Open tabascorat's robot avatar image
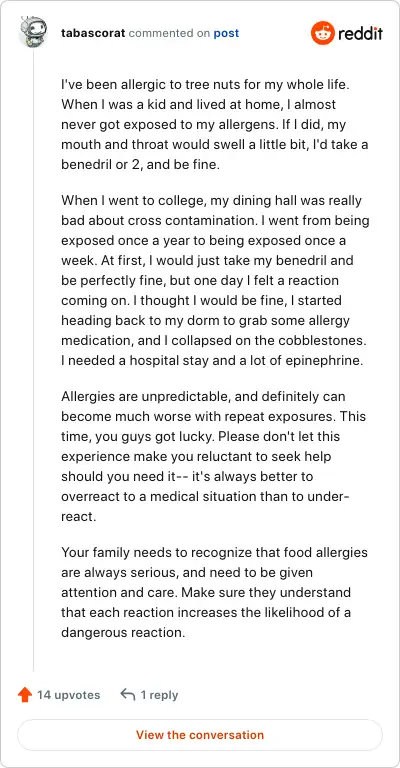 33,32
